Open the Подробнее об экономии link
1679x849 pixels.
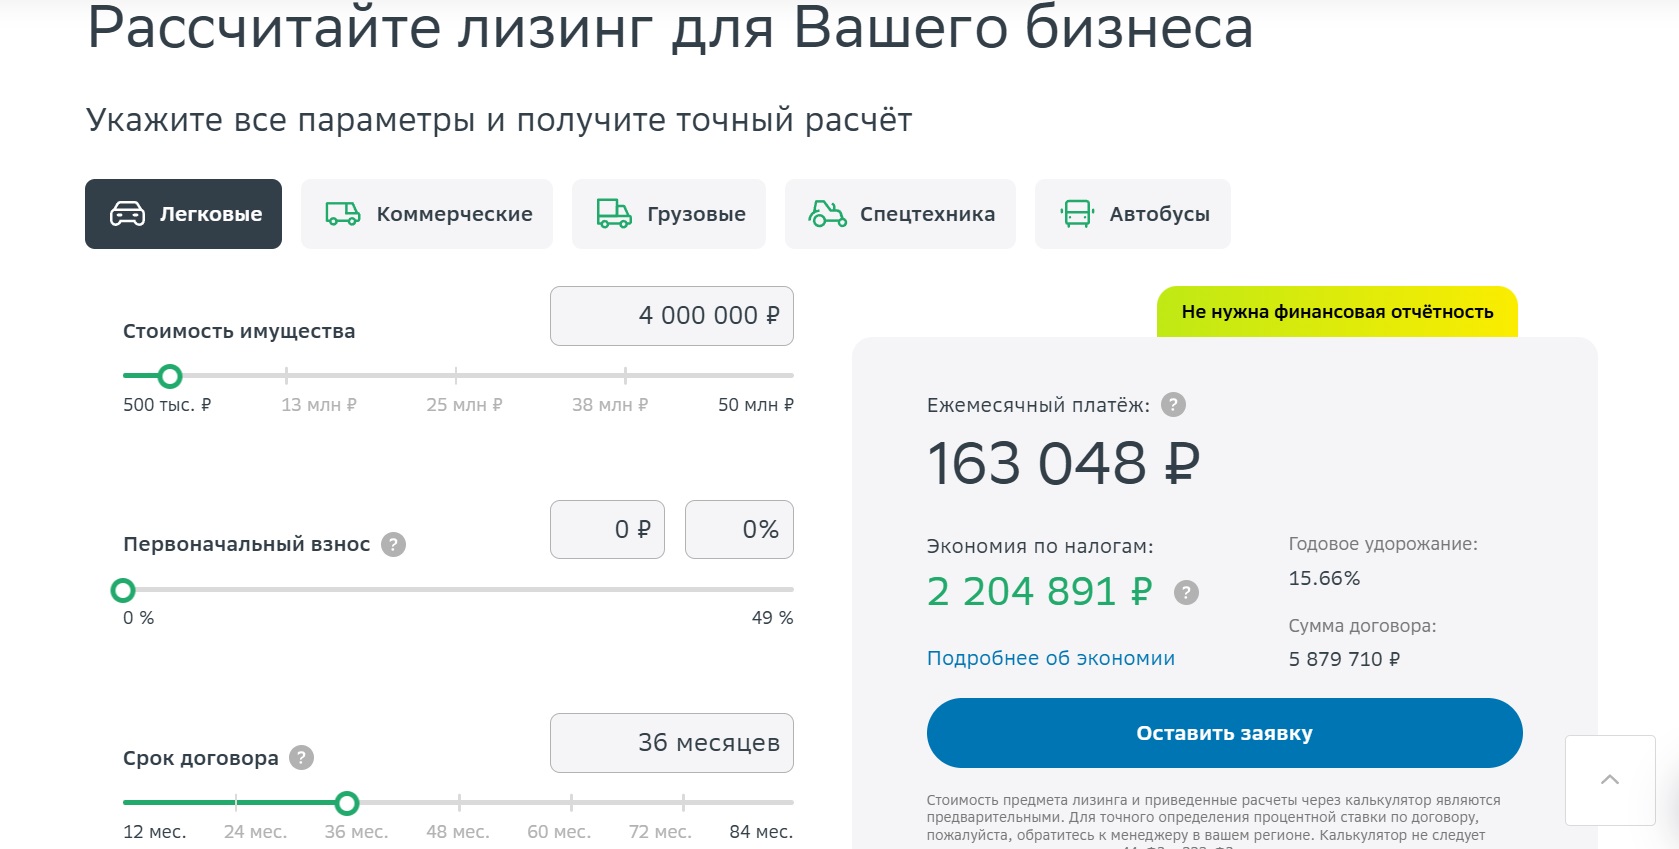[1050, 658]
